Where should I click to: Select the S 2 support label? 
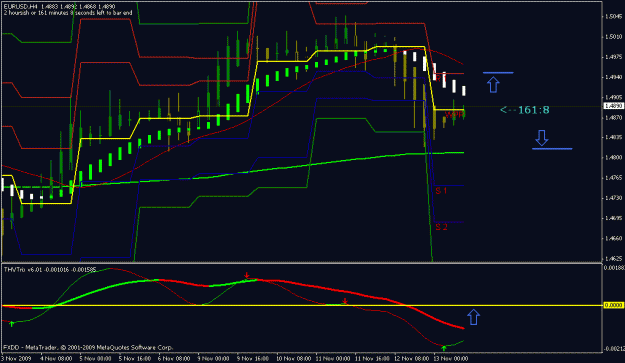pyautogui.click(x=441, y=227)
